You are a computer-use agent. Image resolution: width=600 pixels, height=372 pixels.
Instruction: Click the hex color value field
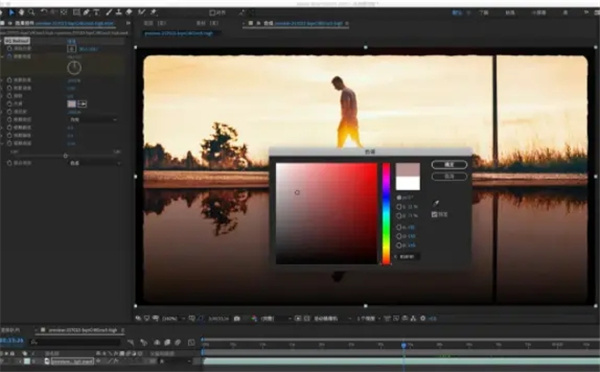click(408, 256)
